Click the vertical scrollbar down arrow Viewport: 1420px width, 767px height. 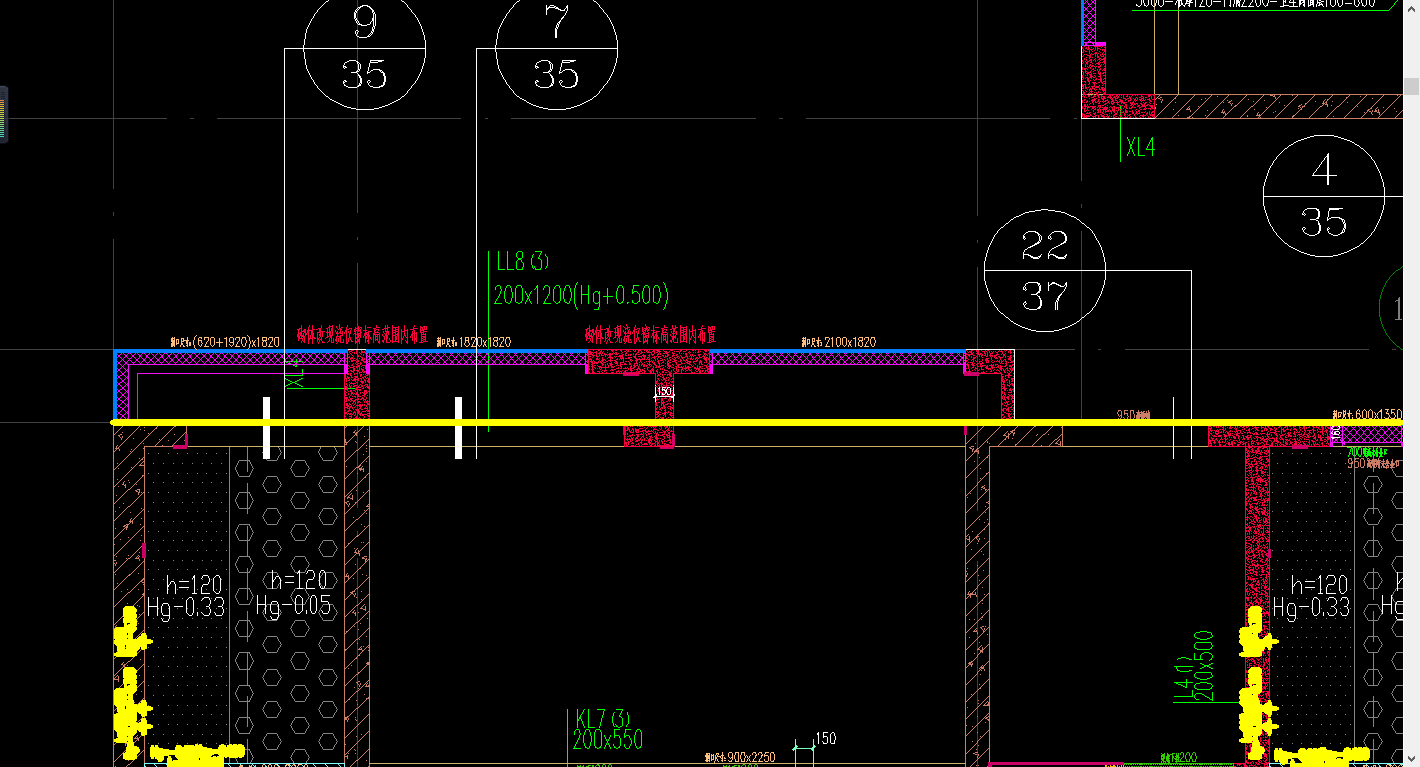click(x=1411, y=759)
